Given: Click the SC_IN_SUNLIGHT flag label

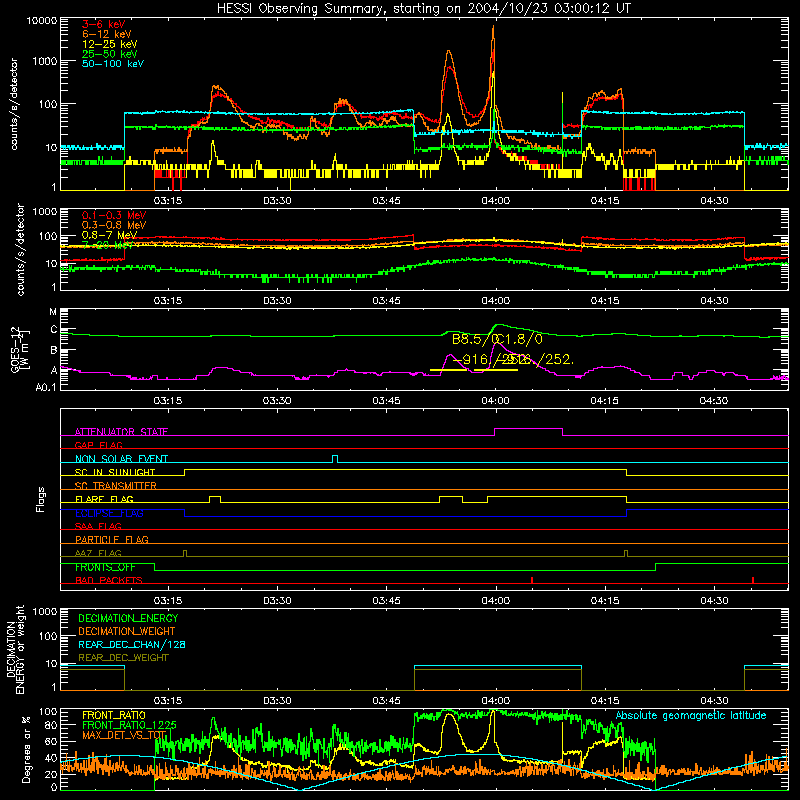Looking at the screenshot, I should (x=115, y=472).
